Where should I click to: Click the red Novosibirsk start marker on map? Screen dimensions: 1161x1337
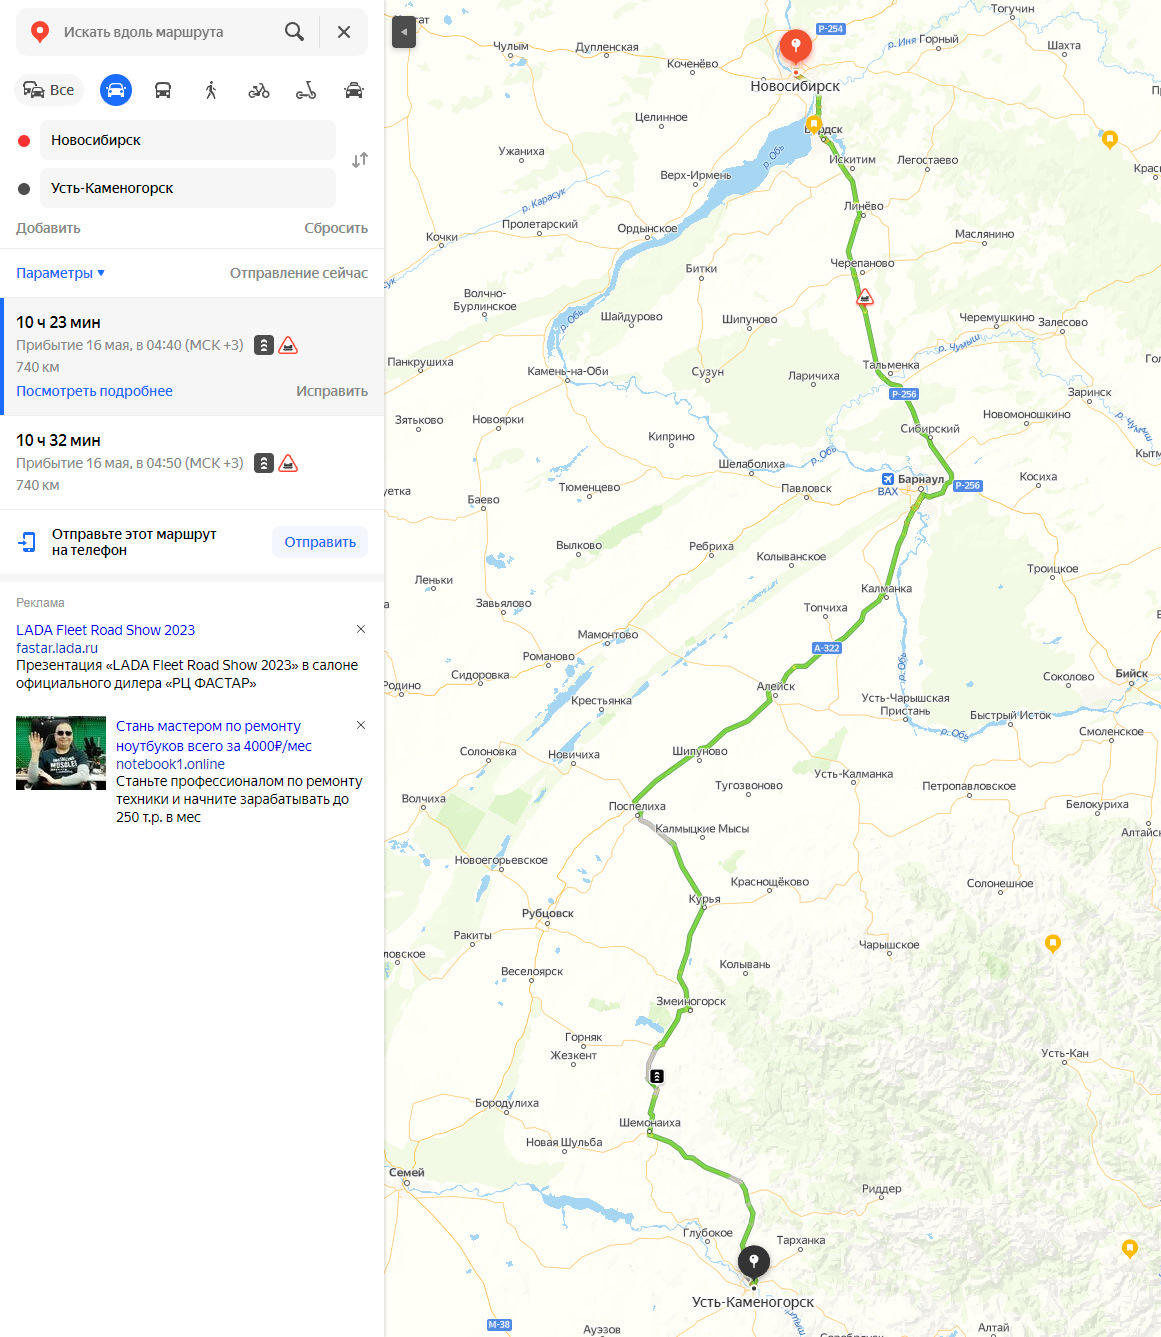pos(795,46)
